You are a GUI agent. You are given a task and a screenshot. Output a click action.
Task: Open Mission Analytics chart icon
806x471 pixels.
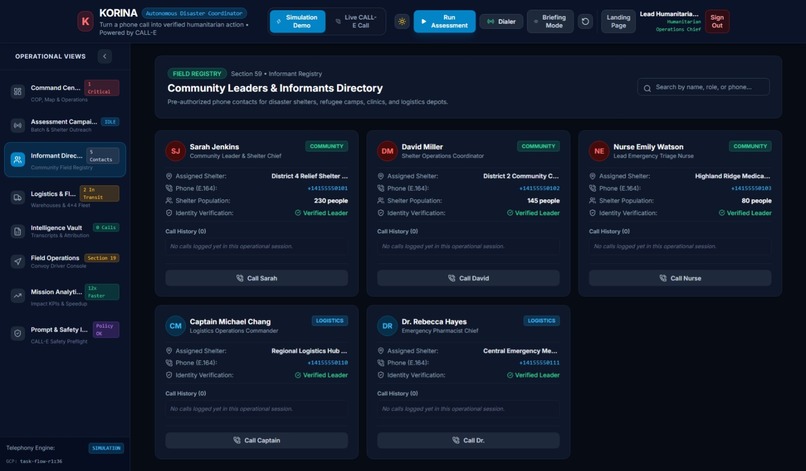18,296
